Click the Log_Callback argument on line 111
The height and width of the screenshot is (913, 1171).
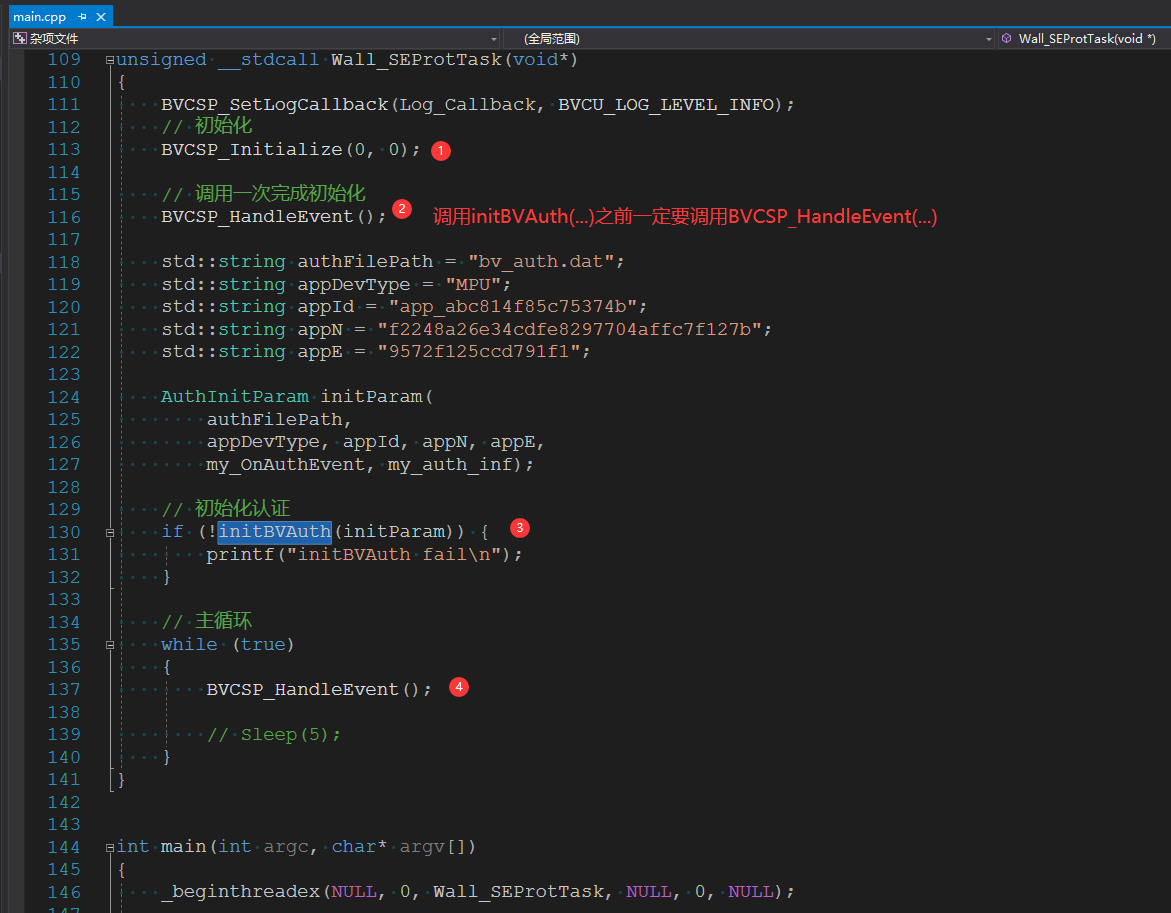point(468,105)
